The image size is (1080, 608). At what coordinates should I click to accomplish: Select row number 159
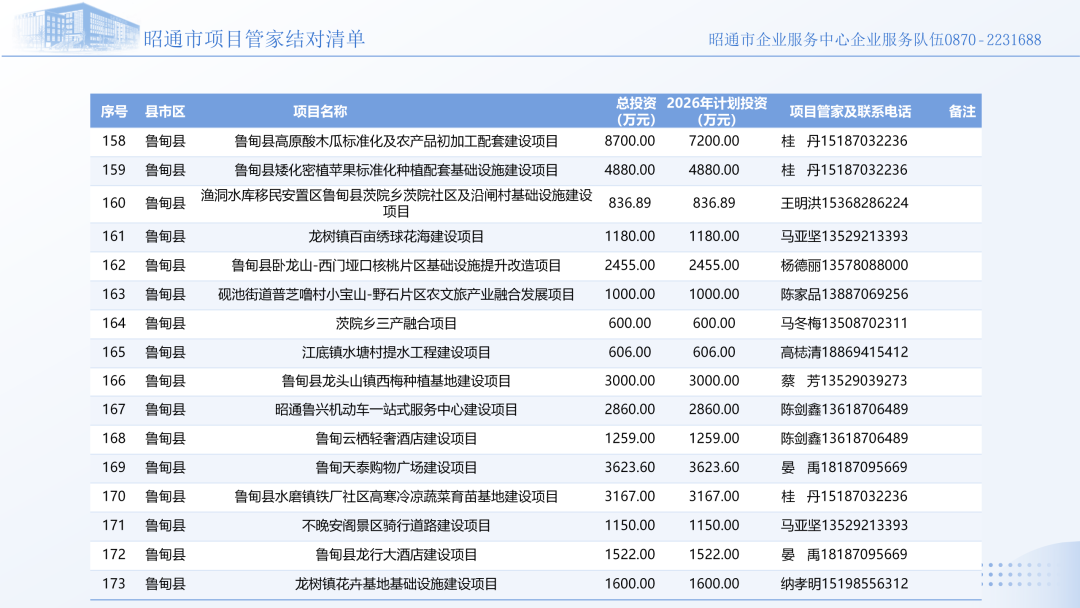tap(114, 170)
